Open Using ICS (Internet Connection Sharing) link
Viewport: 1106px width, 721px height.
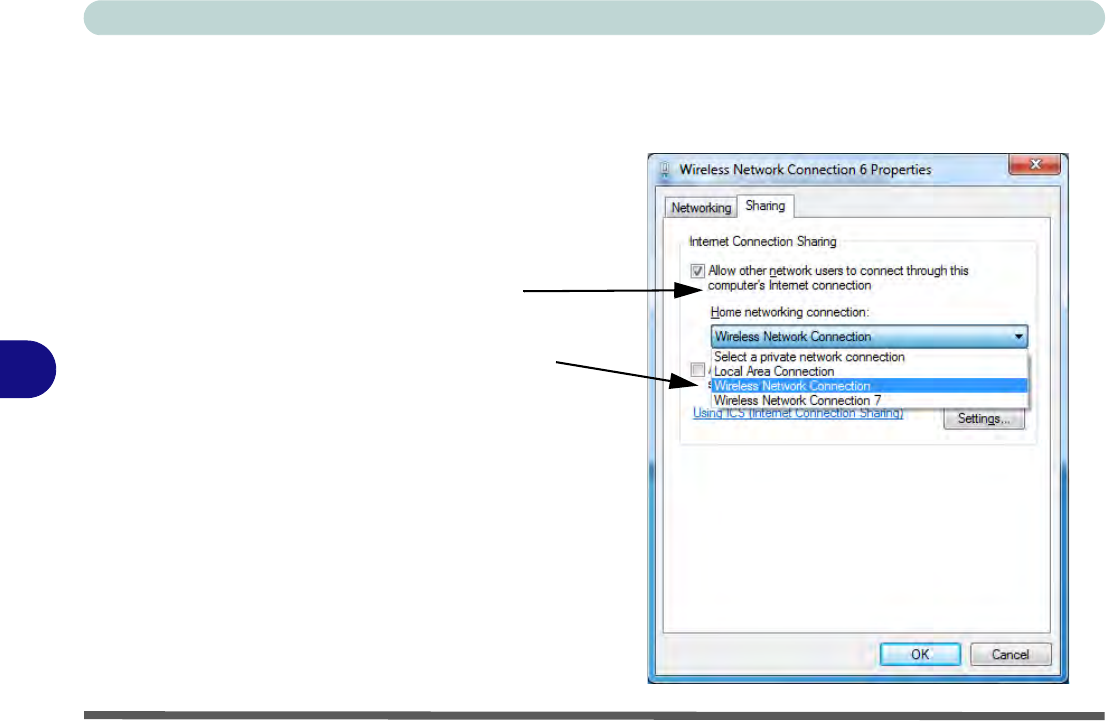(798, 414)
